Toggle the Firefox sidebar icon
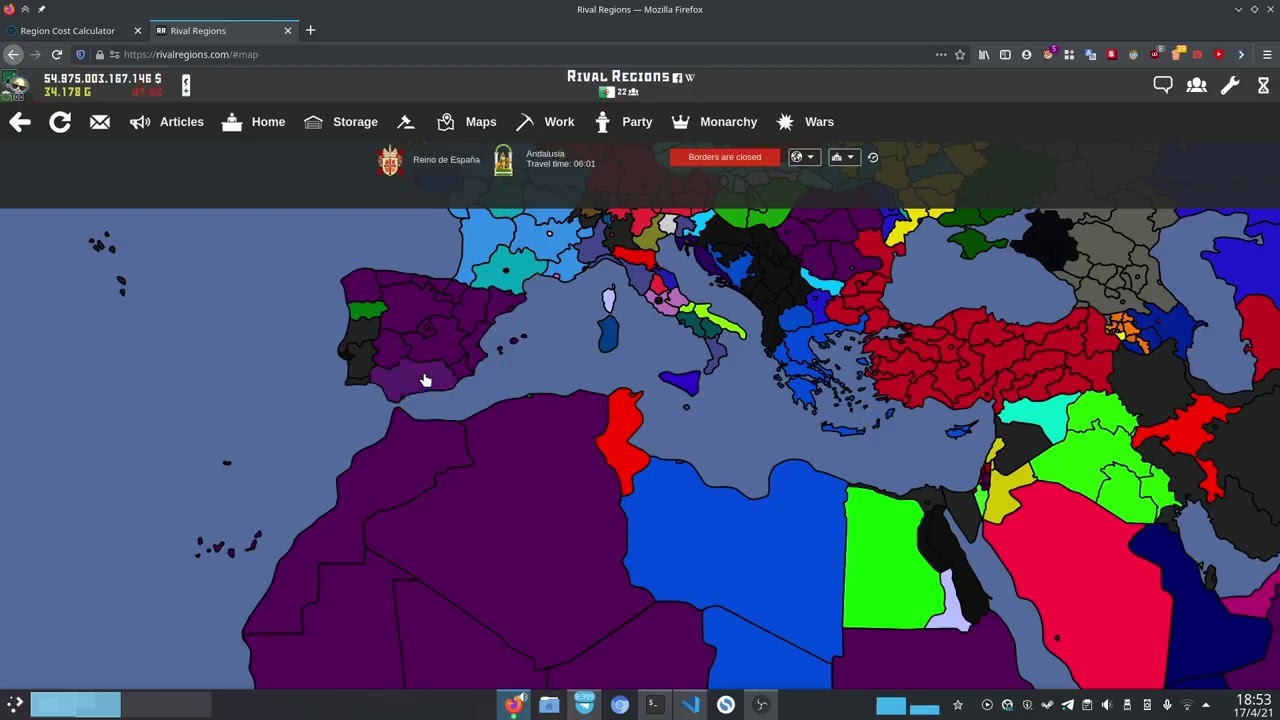1280x720 pixels. (1005, 55)
